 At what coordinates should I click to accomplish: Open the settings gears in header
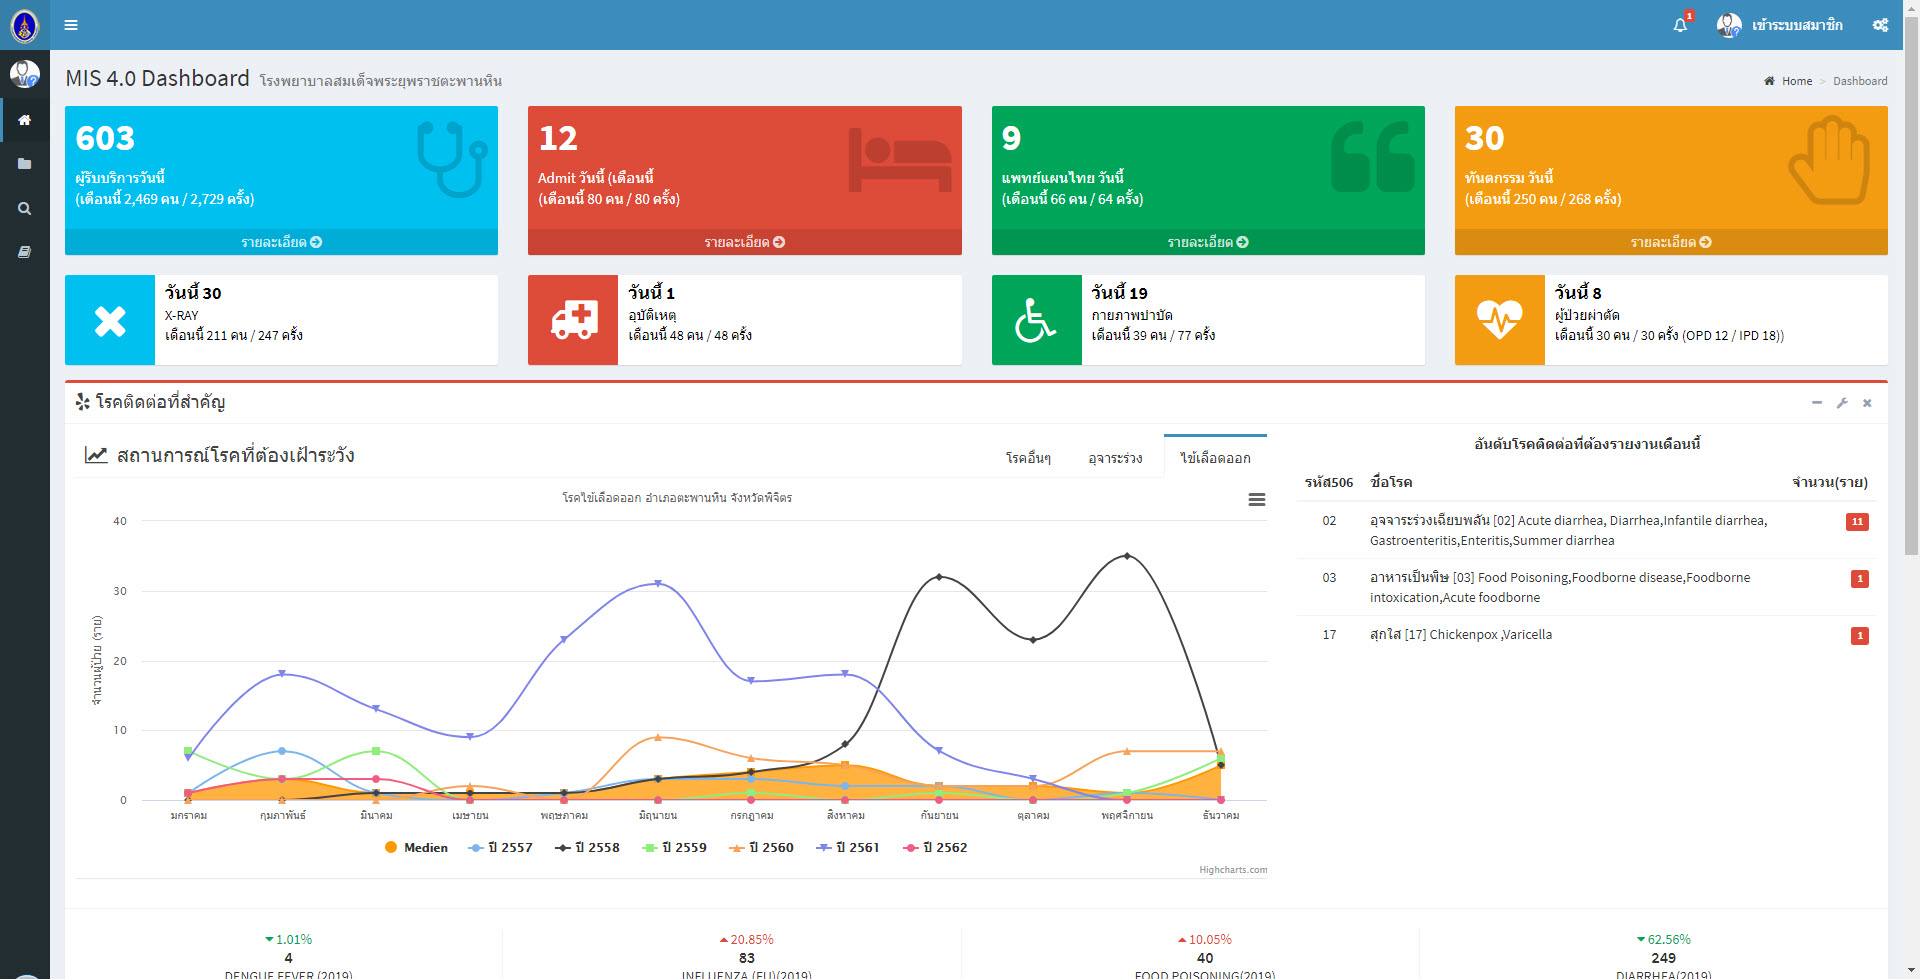[x=1880, y=25]
